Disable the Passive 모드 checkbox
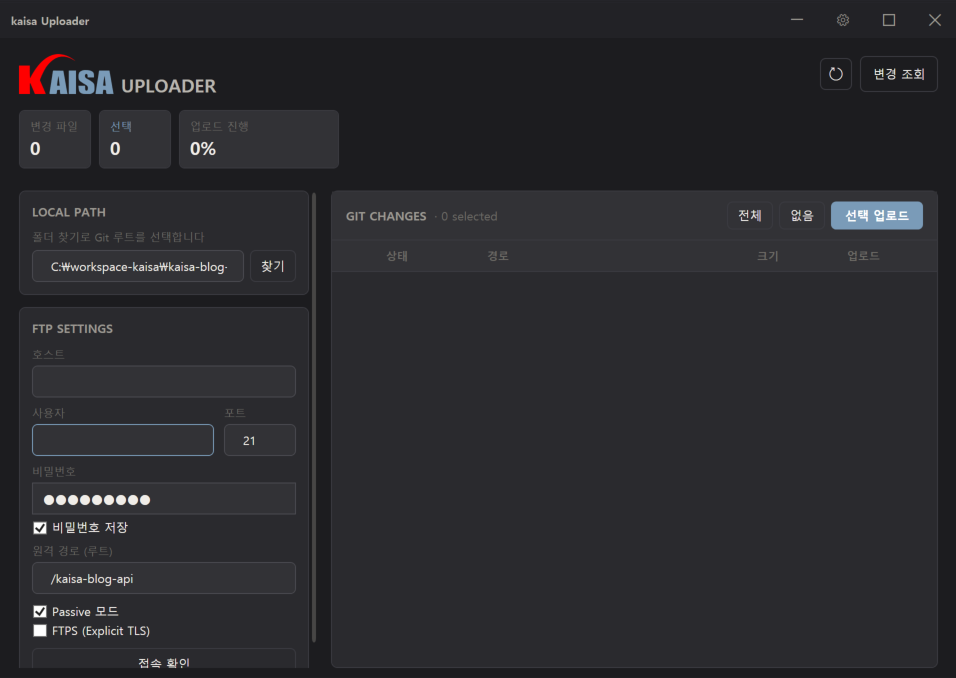 coord(40,611)
